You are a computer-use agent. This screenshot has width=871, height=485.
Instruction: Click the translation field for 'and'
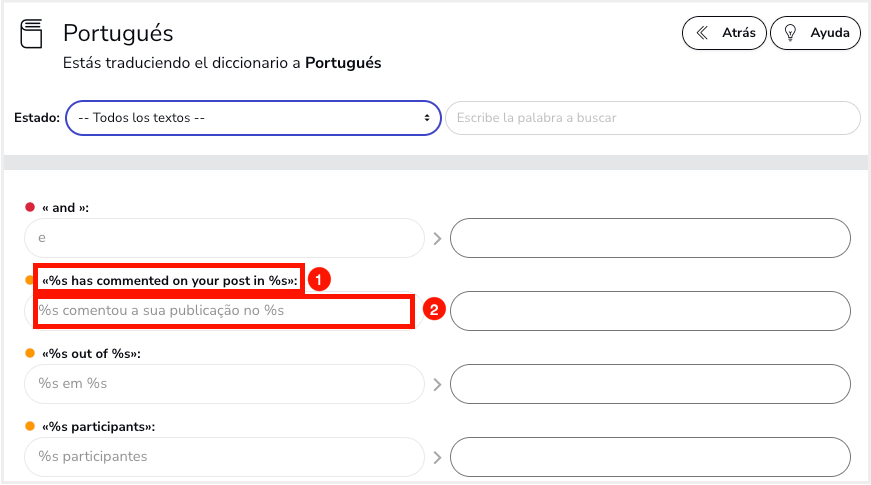[x=650, y=238]
